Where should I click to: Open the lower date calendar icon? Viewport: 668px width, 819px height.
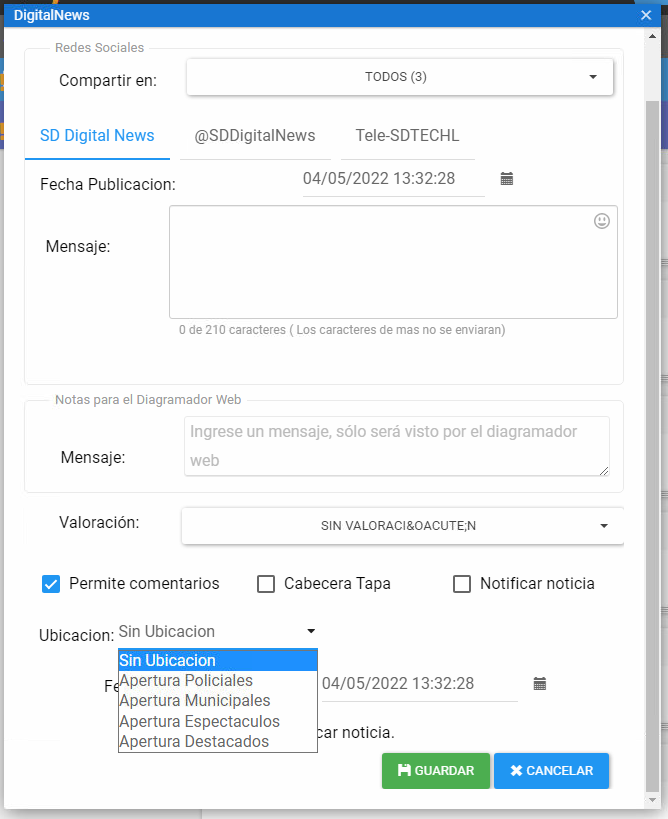[540, 684]
